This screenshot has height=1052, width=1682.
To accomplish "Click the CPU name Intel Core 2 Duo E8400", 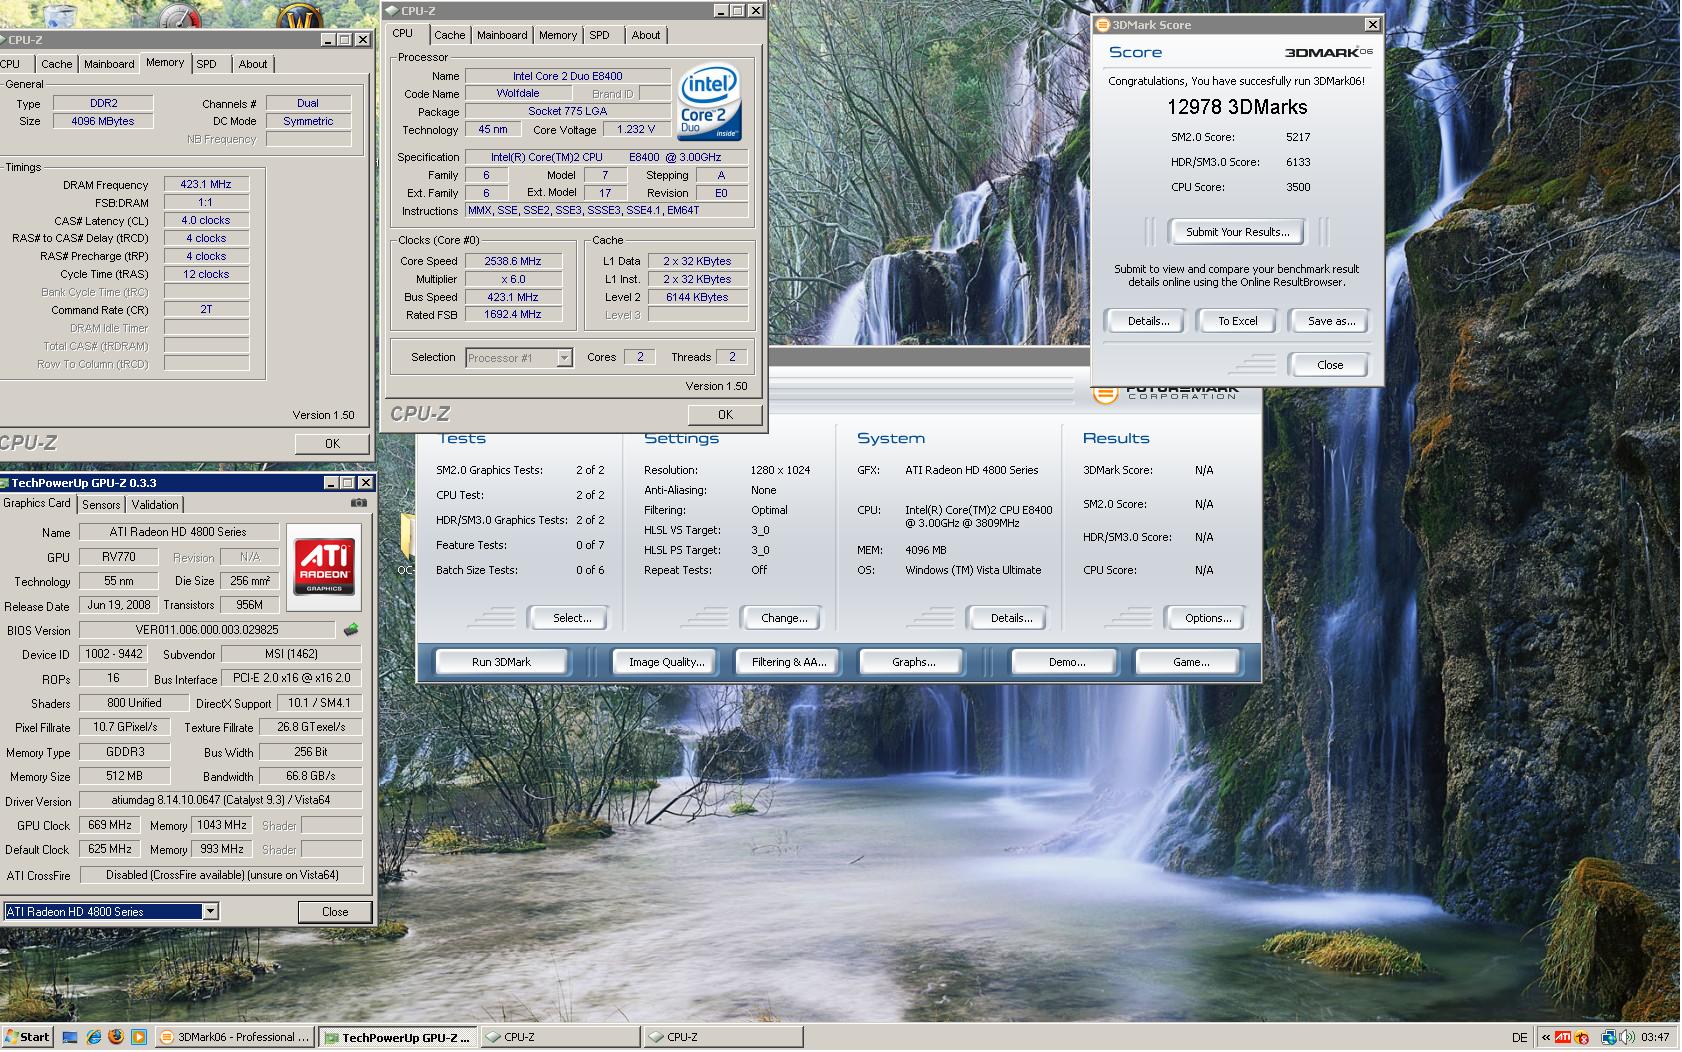I will click(x=567, y=76).
